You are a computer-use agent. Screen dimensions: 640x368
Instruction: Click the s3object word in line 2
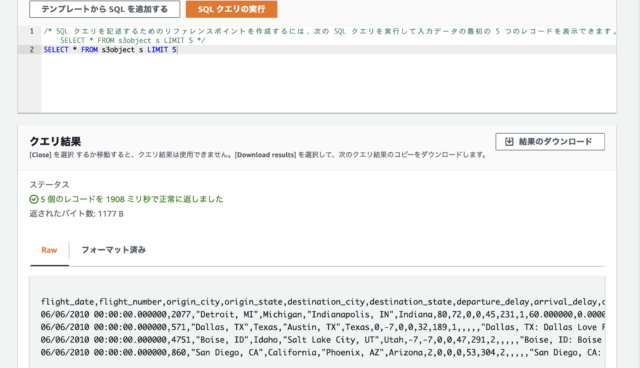(118, 49)
